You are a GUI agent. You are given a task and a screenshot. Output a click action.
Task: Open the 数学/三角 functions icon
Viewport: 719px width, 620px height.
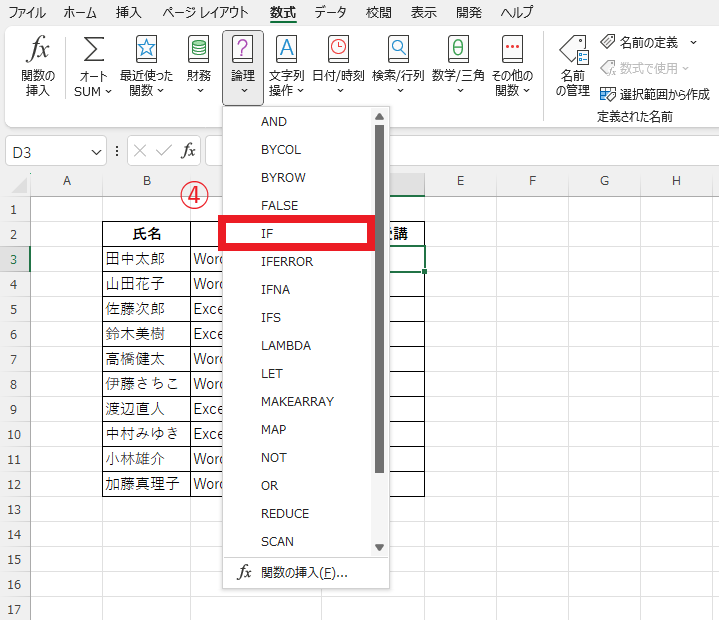tap(458, 49)
